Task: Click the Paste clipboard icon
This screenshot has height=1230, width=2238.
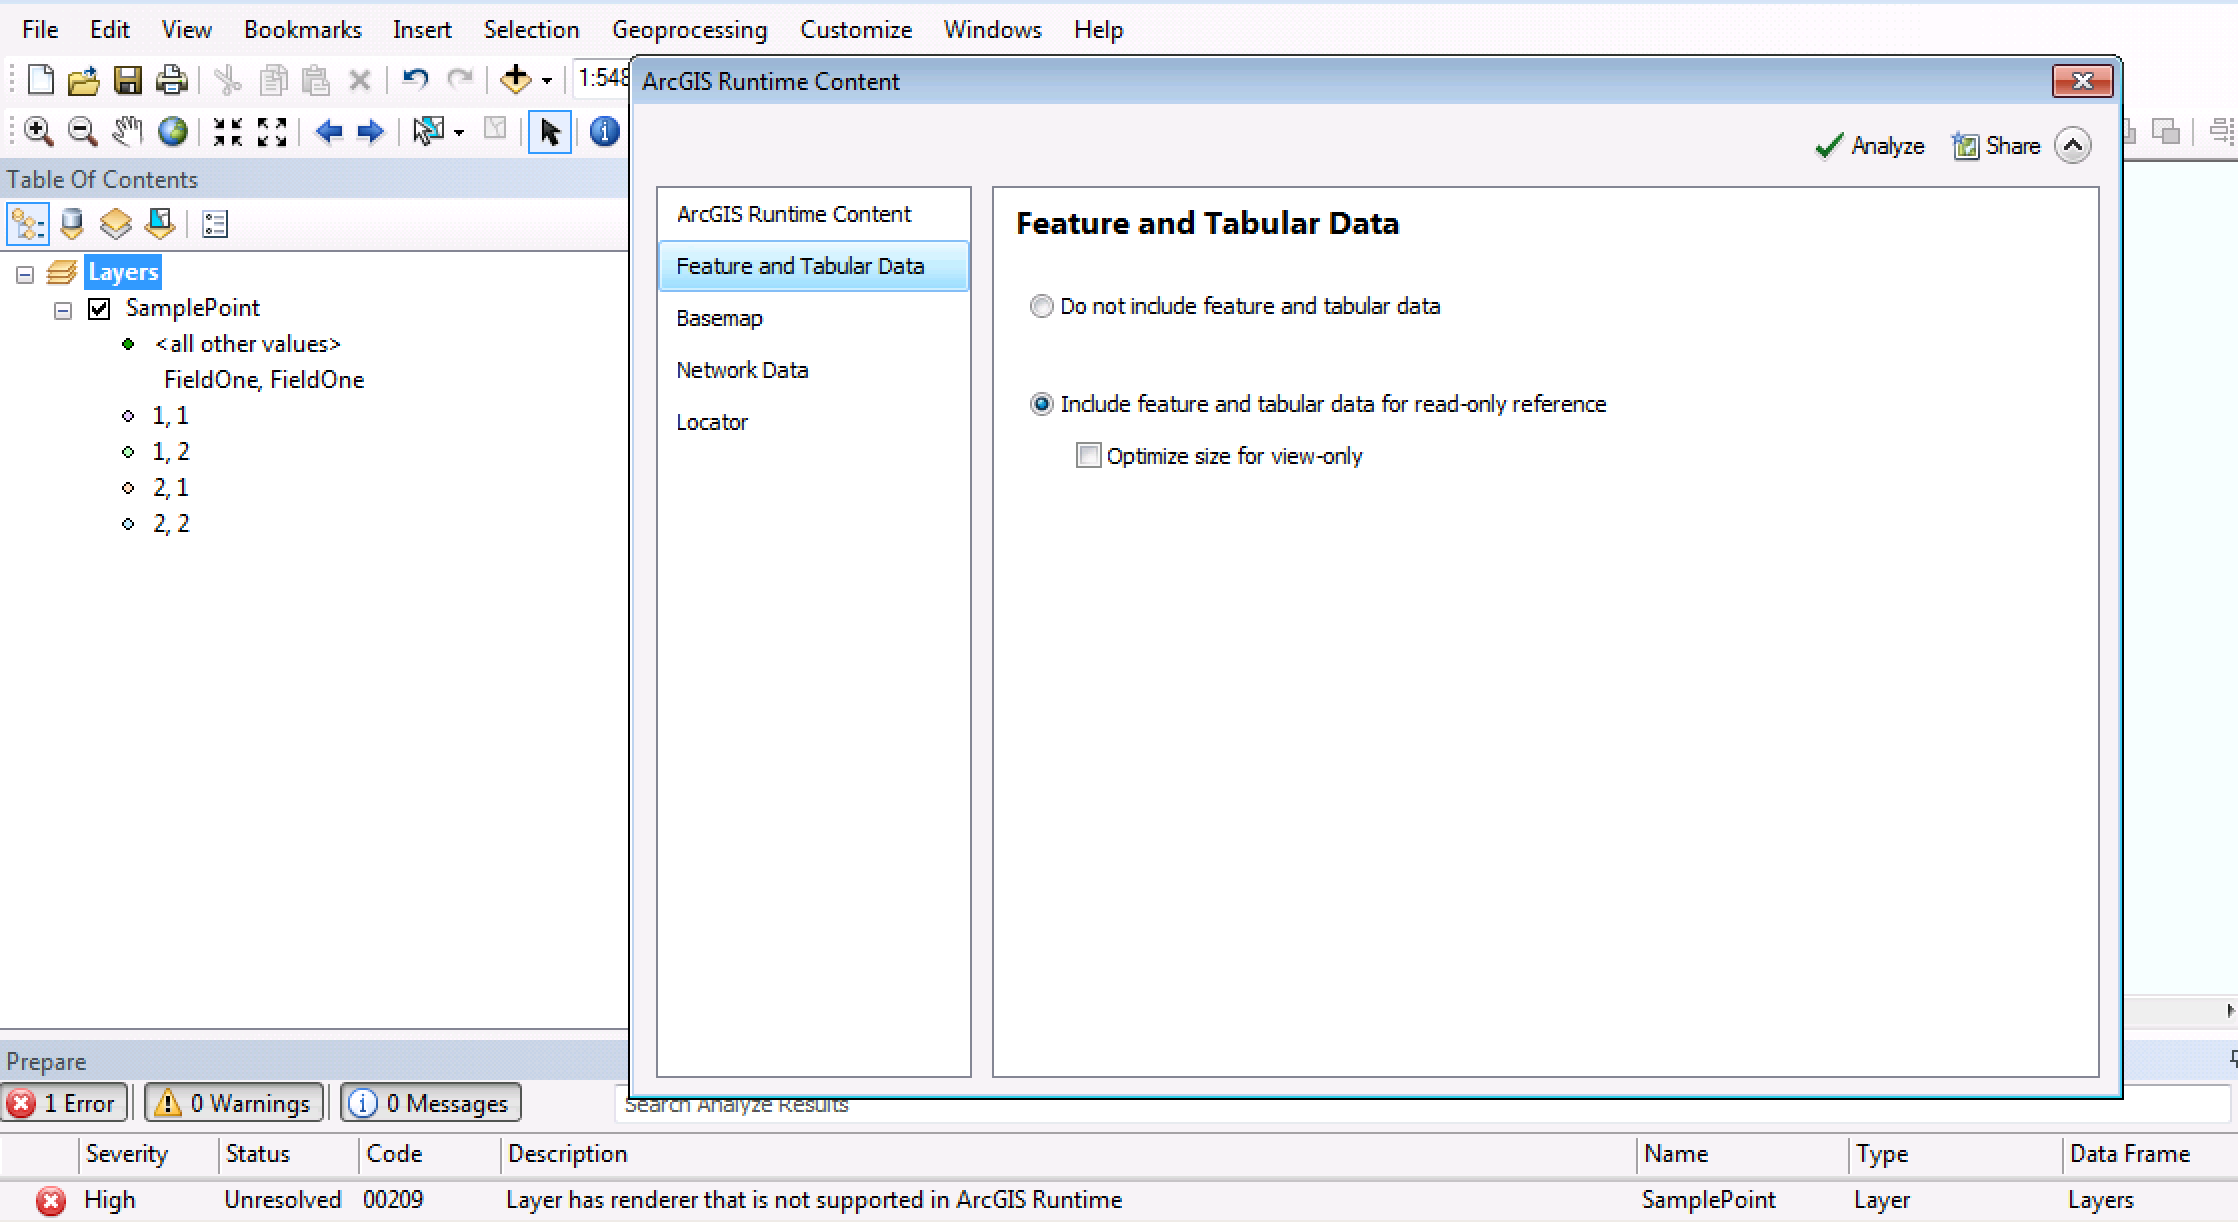Action: pos(316,79)
